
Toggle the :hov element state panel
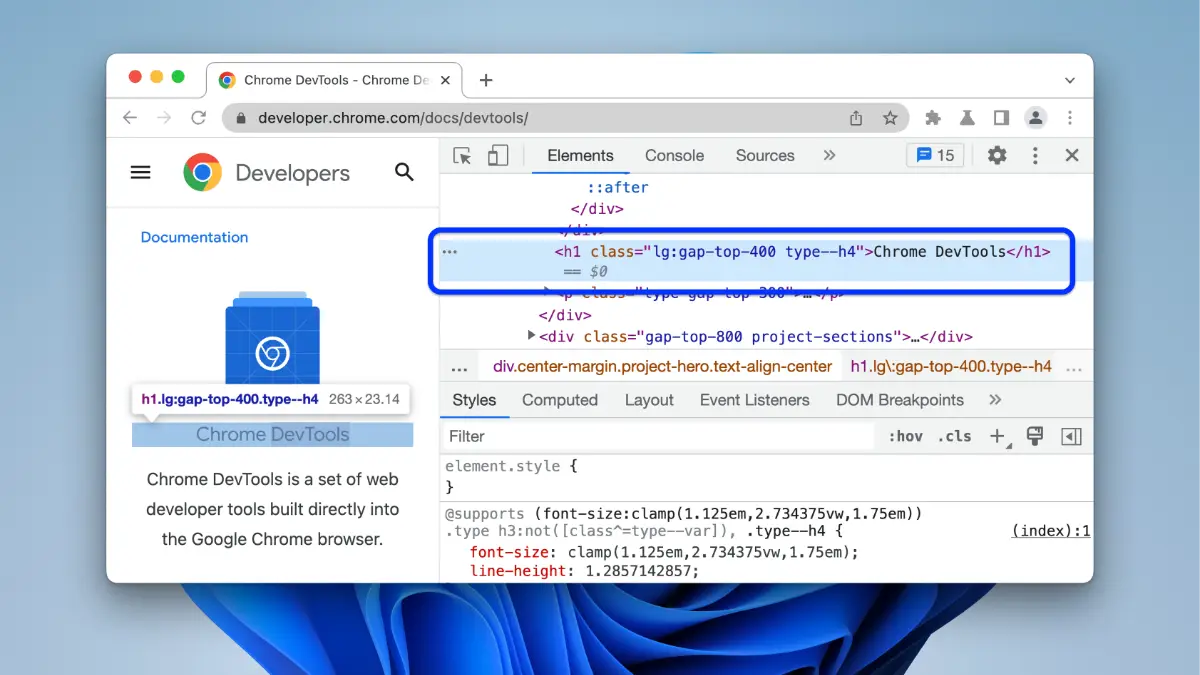(905, 436)
